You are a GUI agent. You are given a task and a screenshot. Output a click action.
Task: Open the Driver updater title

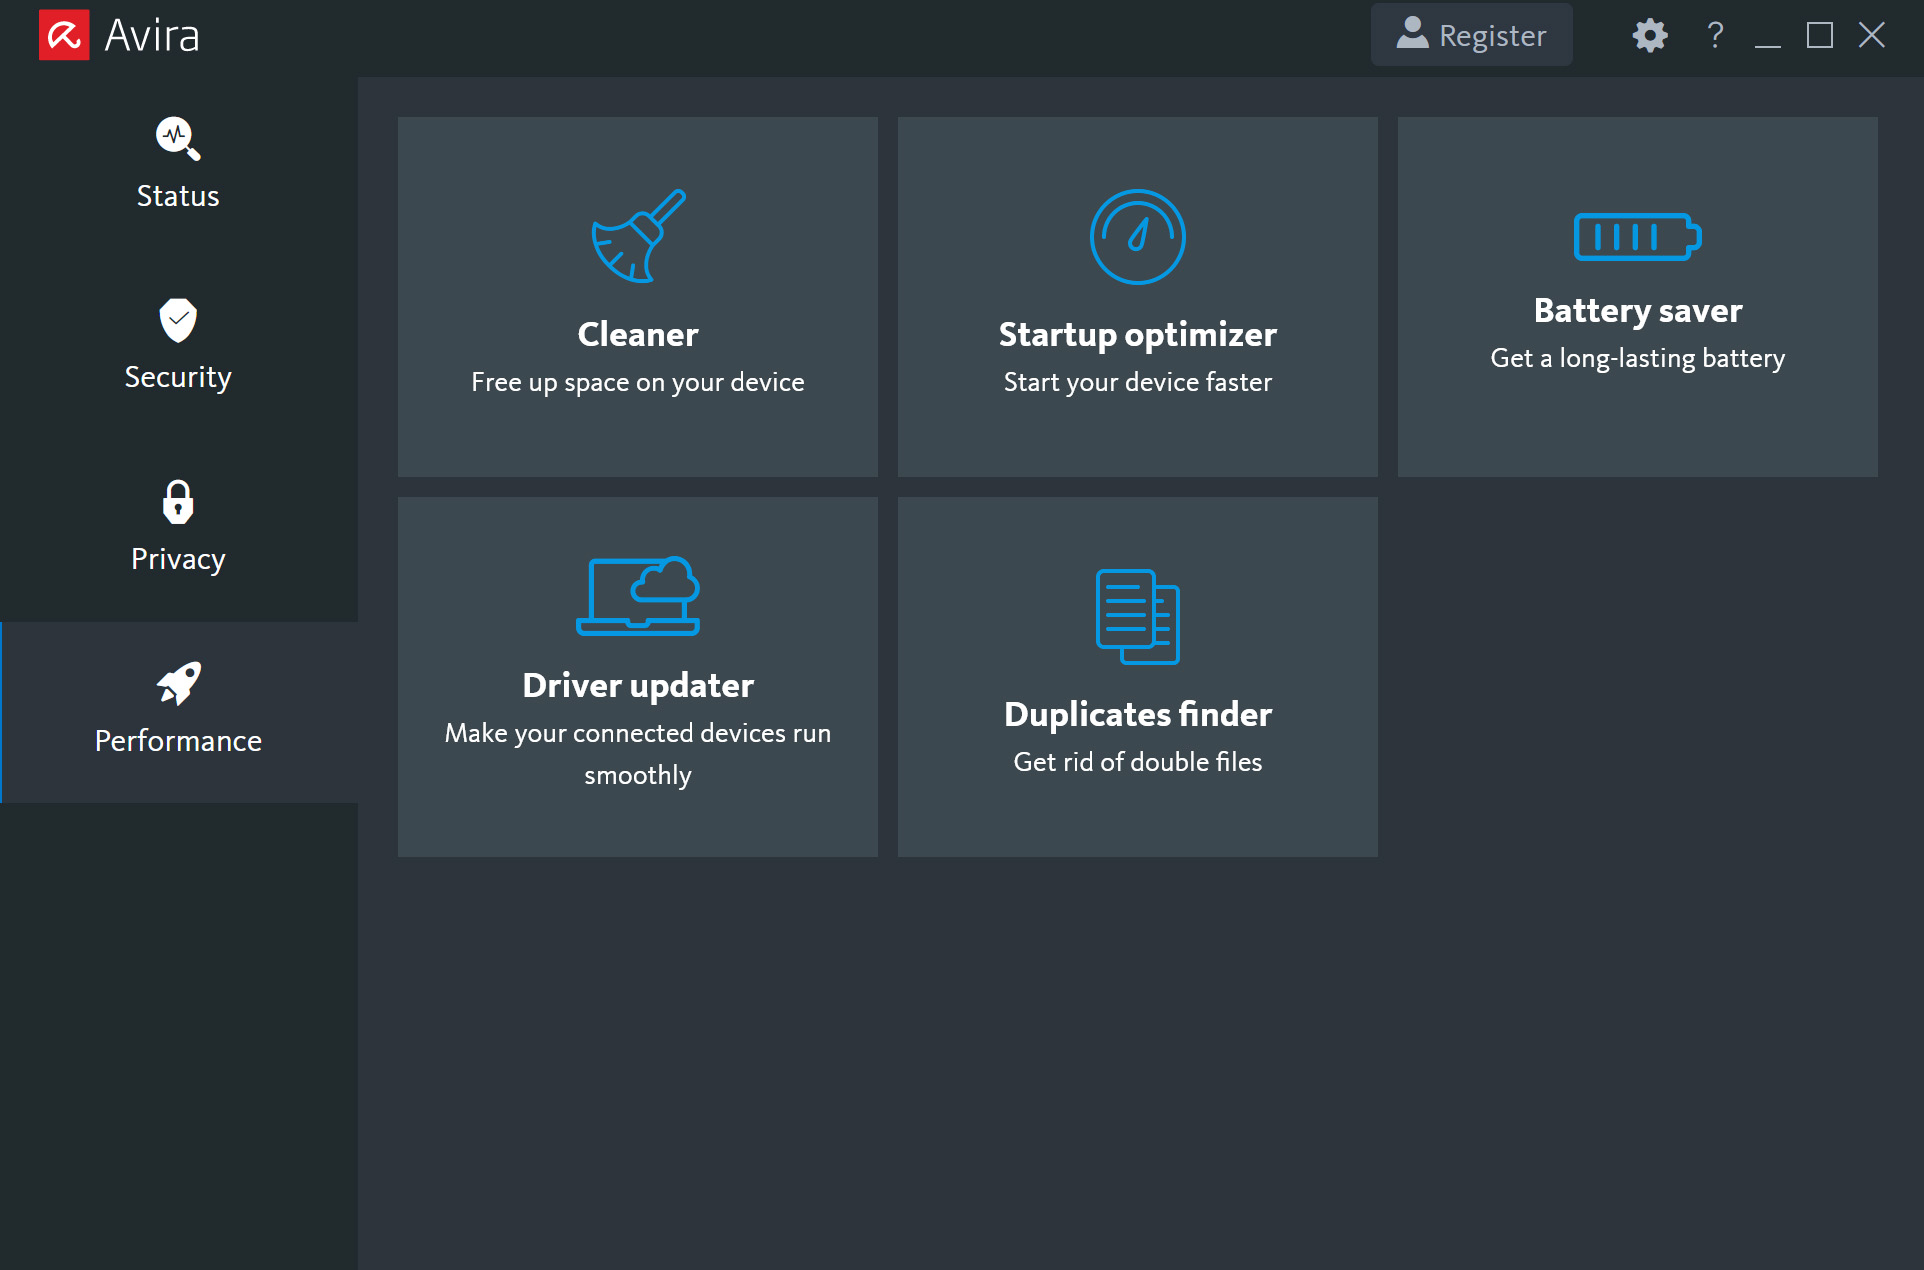[x=638, y=686]
